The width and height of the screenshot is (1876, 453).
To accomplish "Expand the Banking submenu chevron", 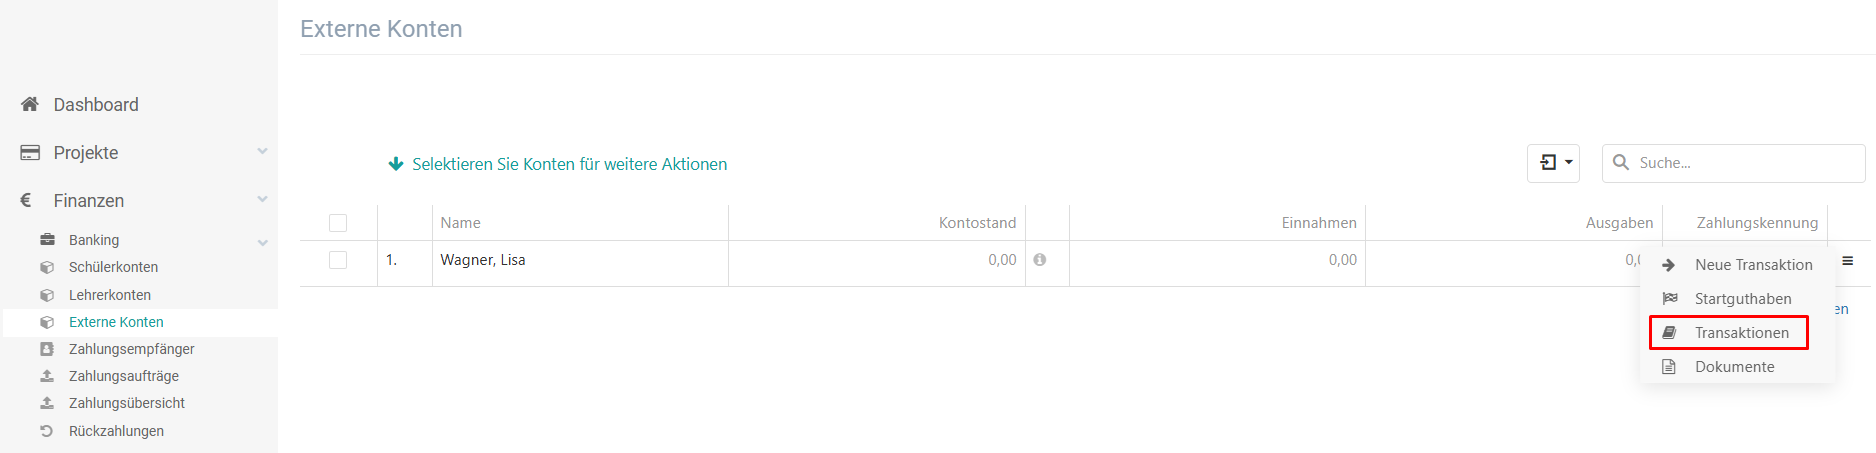I will (262, 242).
